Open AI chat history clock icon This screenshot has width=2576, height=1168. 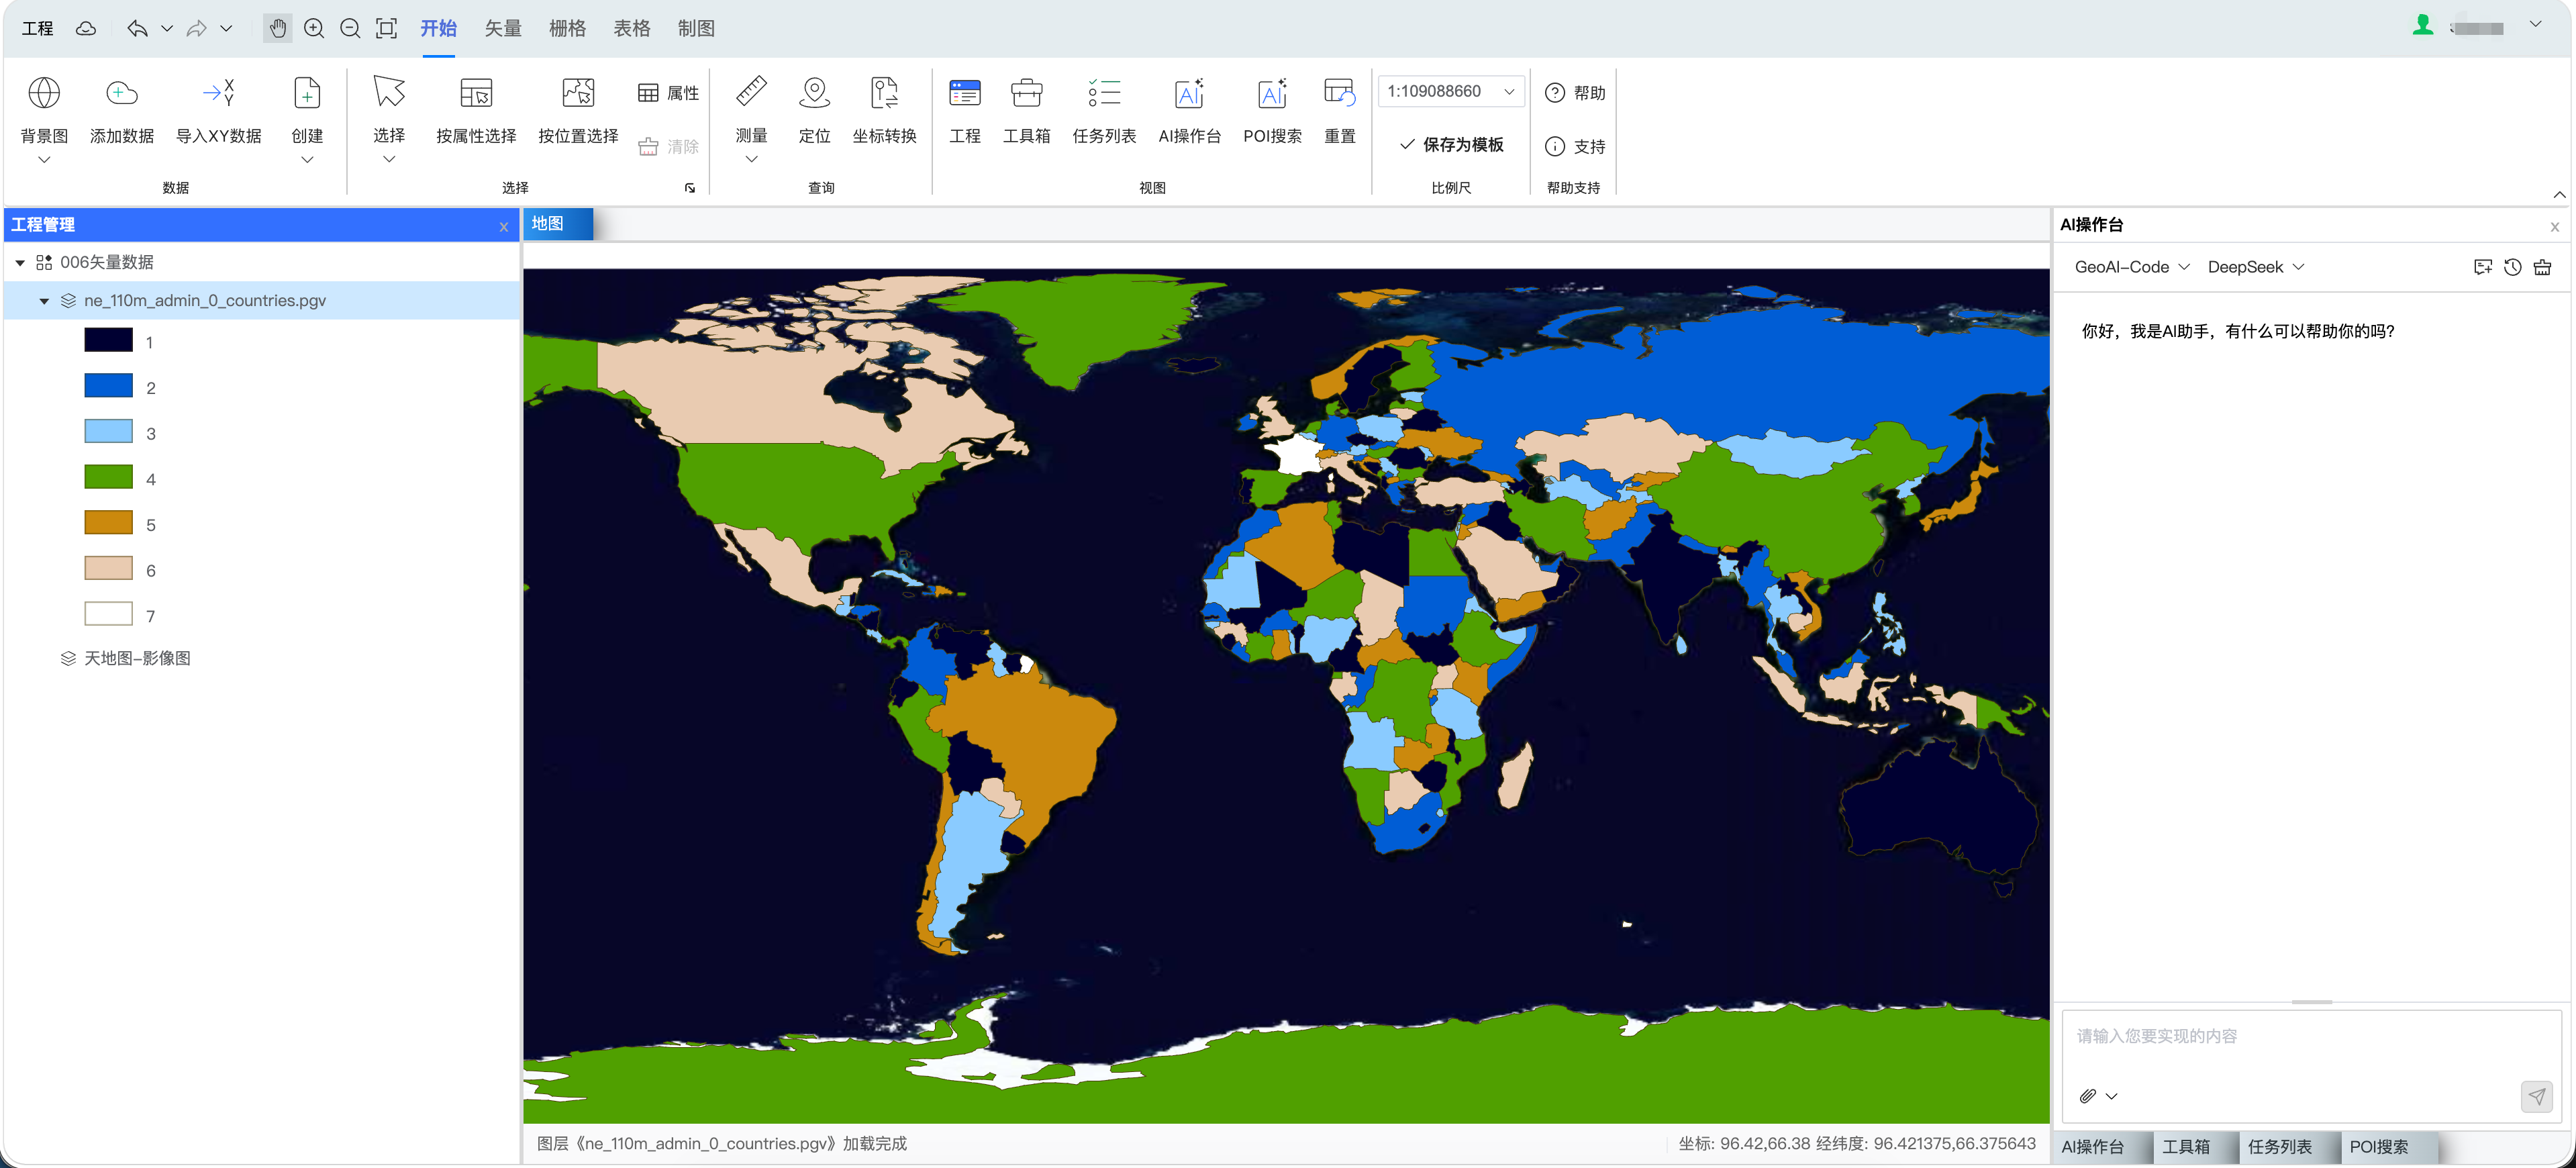tap(2512, 267)
